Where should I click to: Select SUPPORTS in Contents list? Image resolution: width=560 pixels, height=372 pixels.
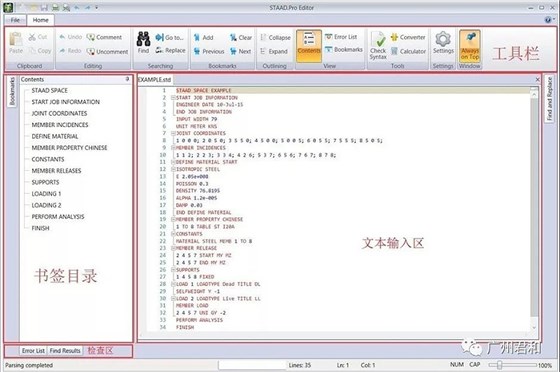[x=45, y=182]
